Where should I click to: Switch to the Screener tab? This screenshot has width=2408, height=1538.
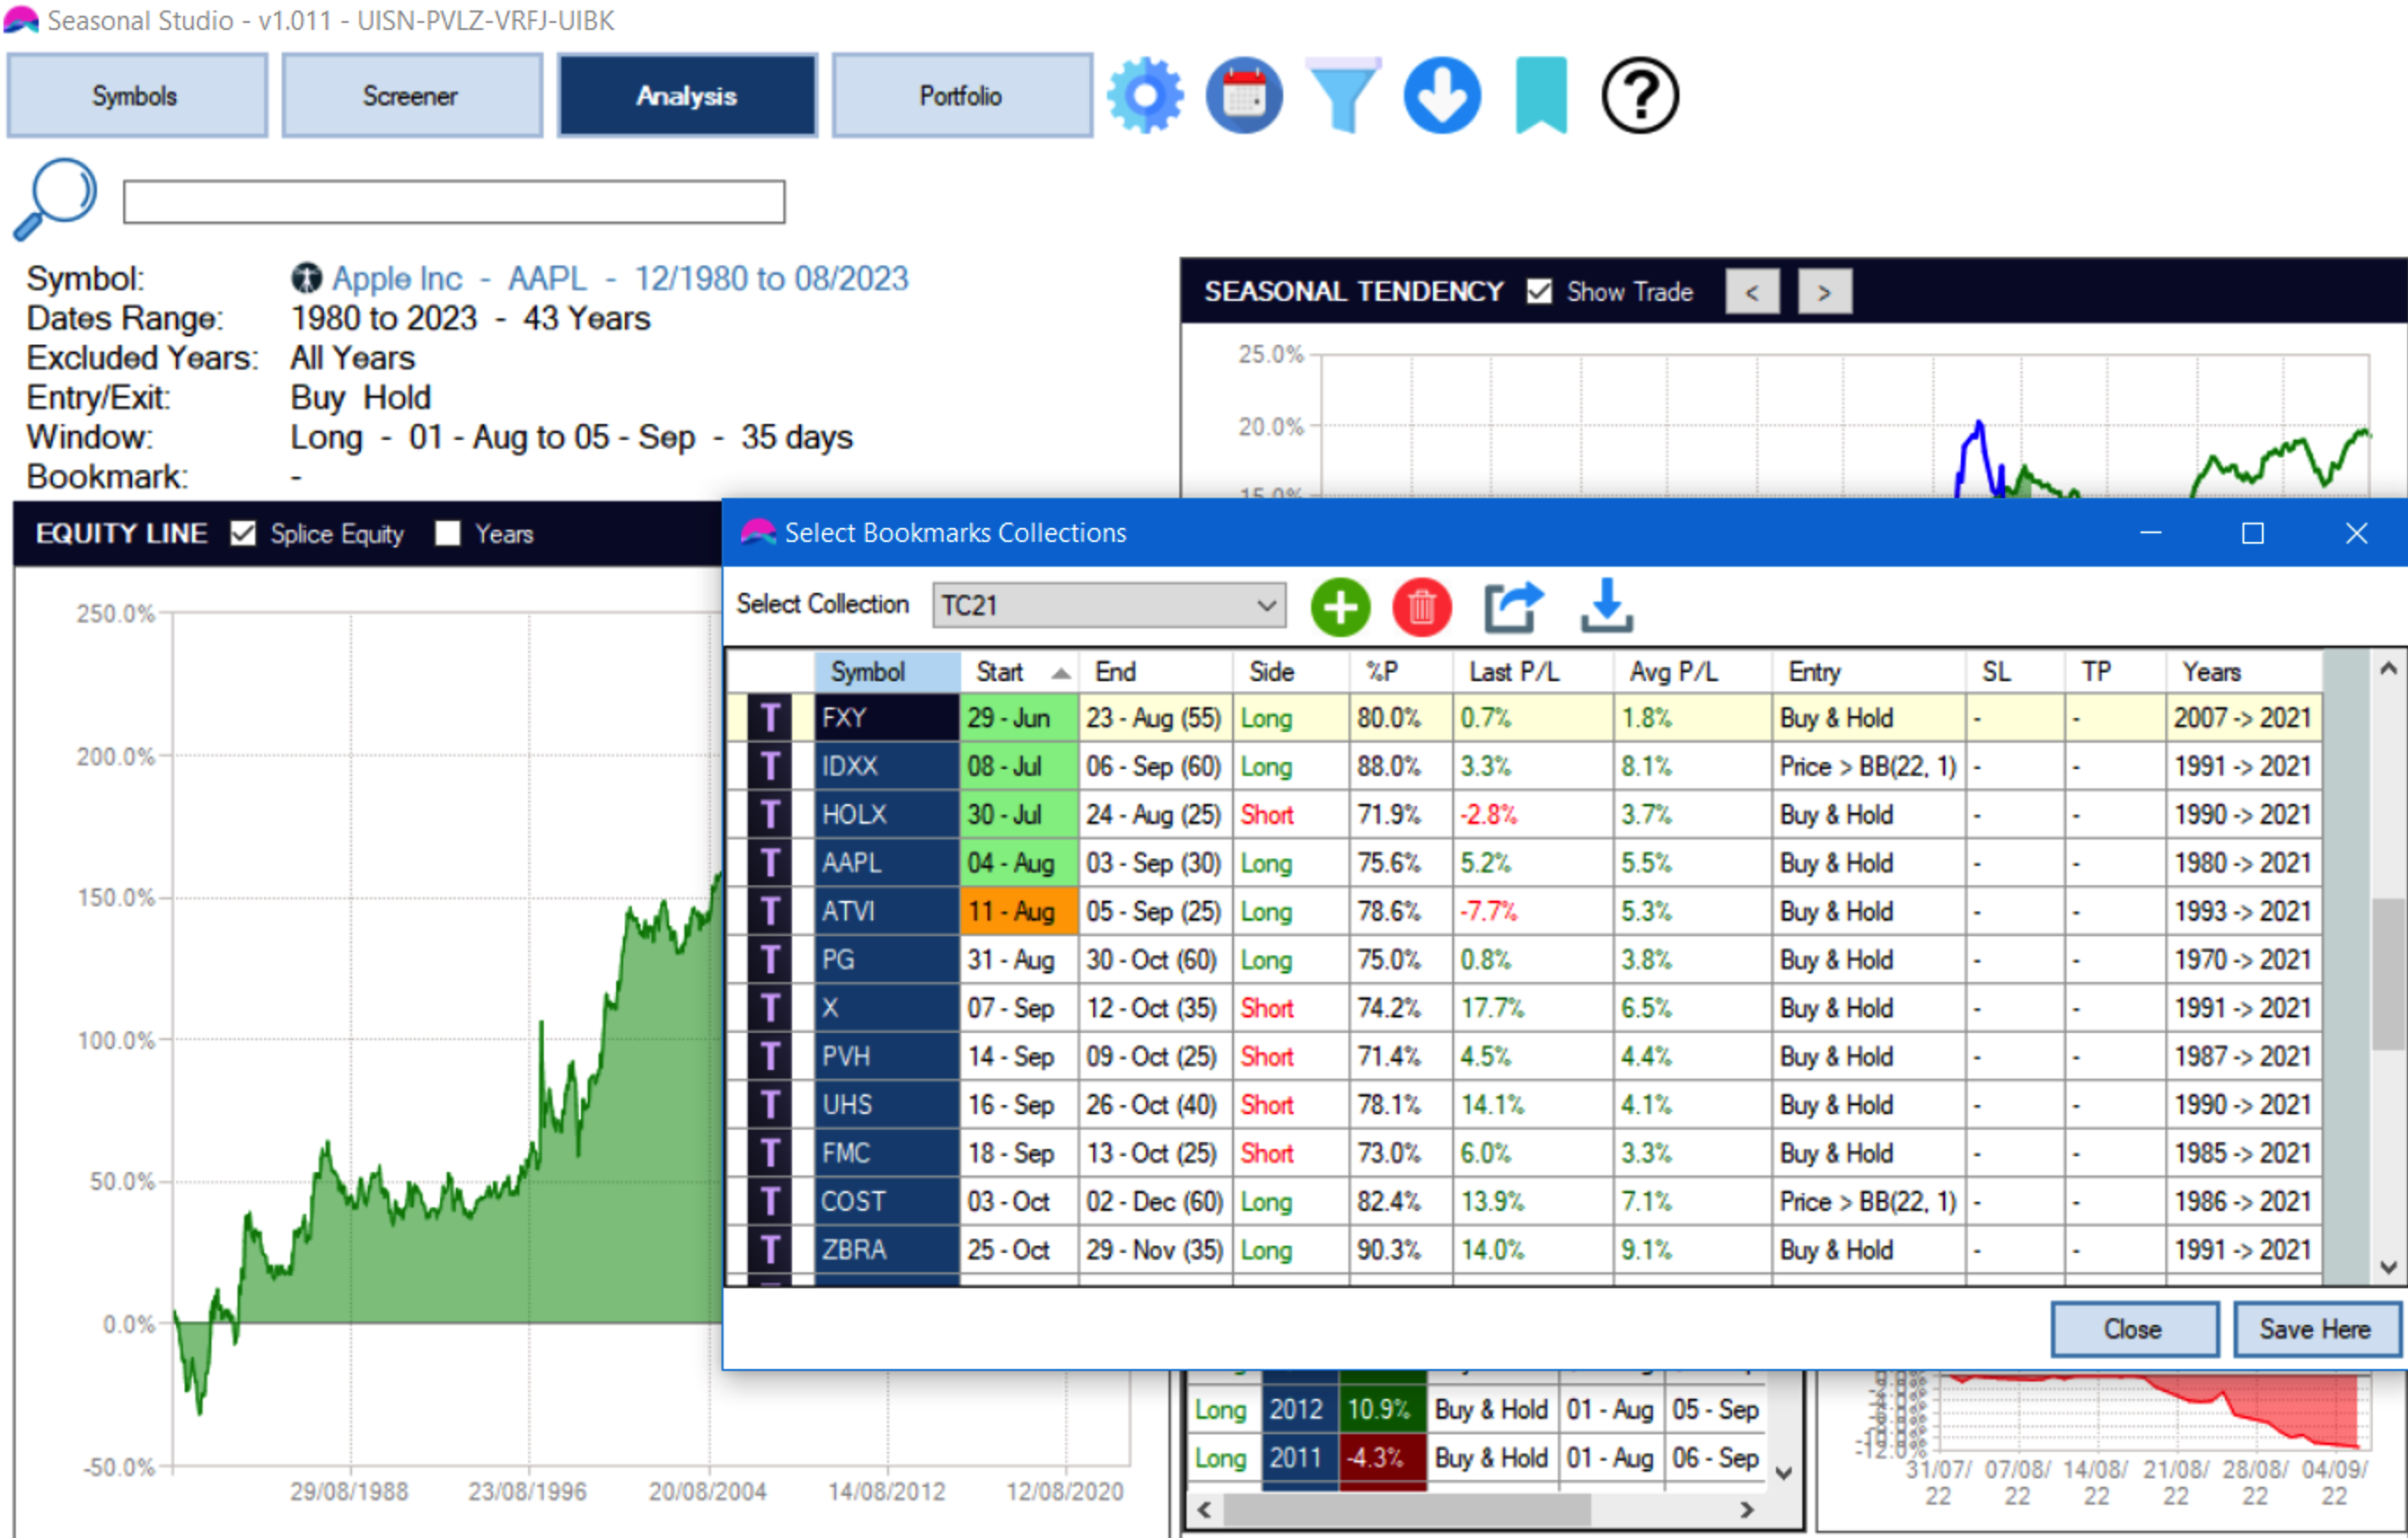(412, 96)
